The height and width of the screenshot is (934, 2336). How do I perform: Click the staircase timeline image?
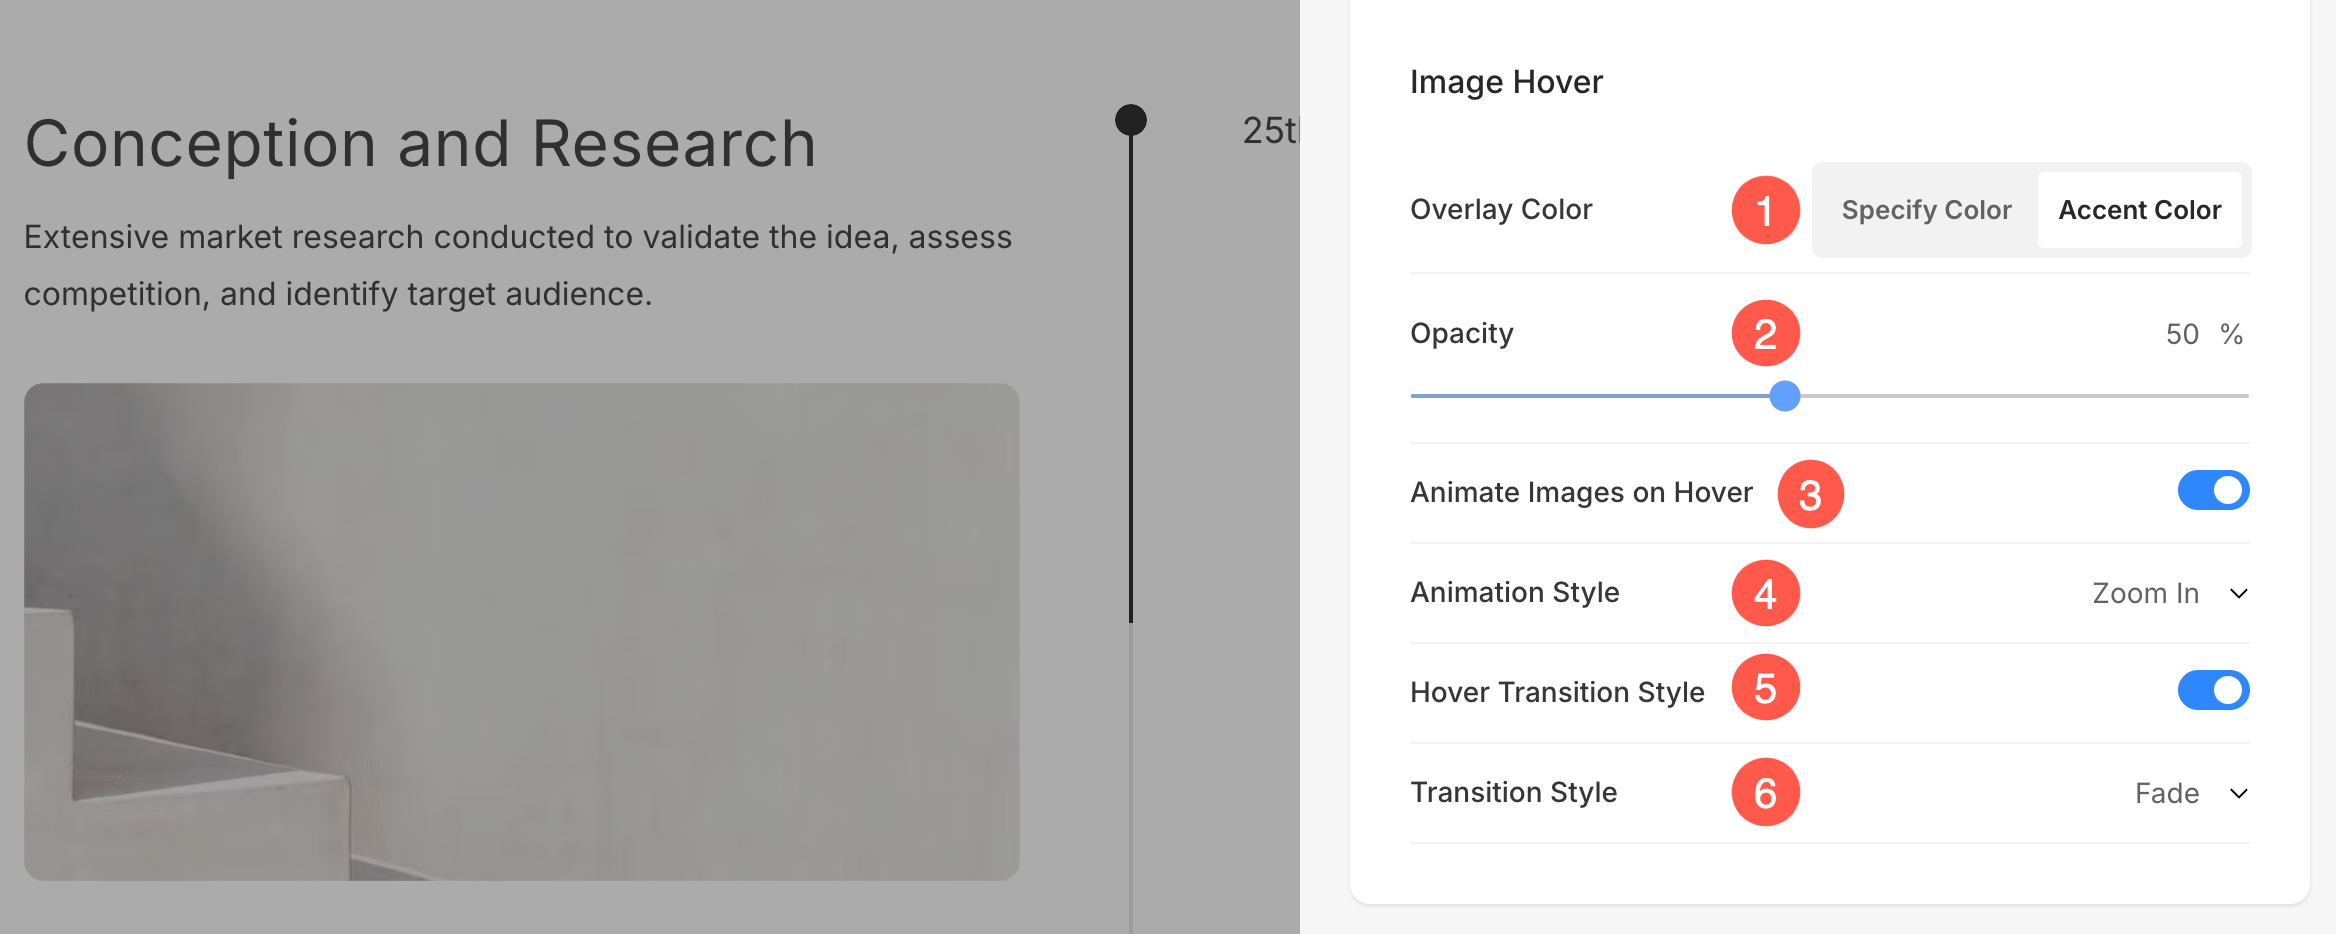(521, 631)
